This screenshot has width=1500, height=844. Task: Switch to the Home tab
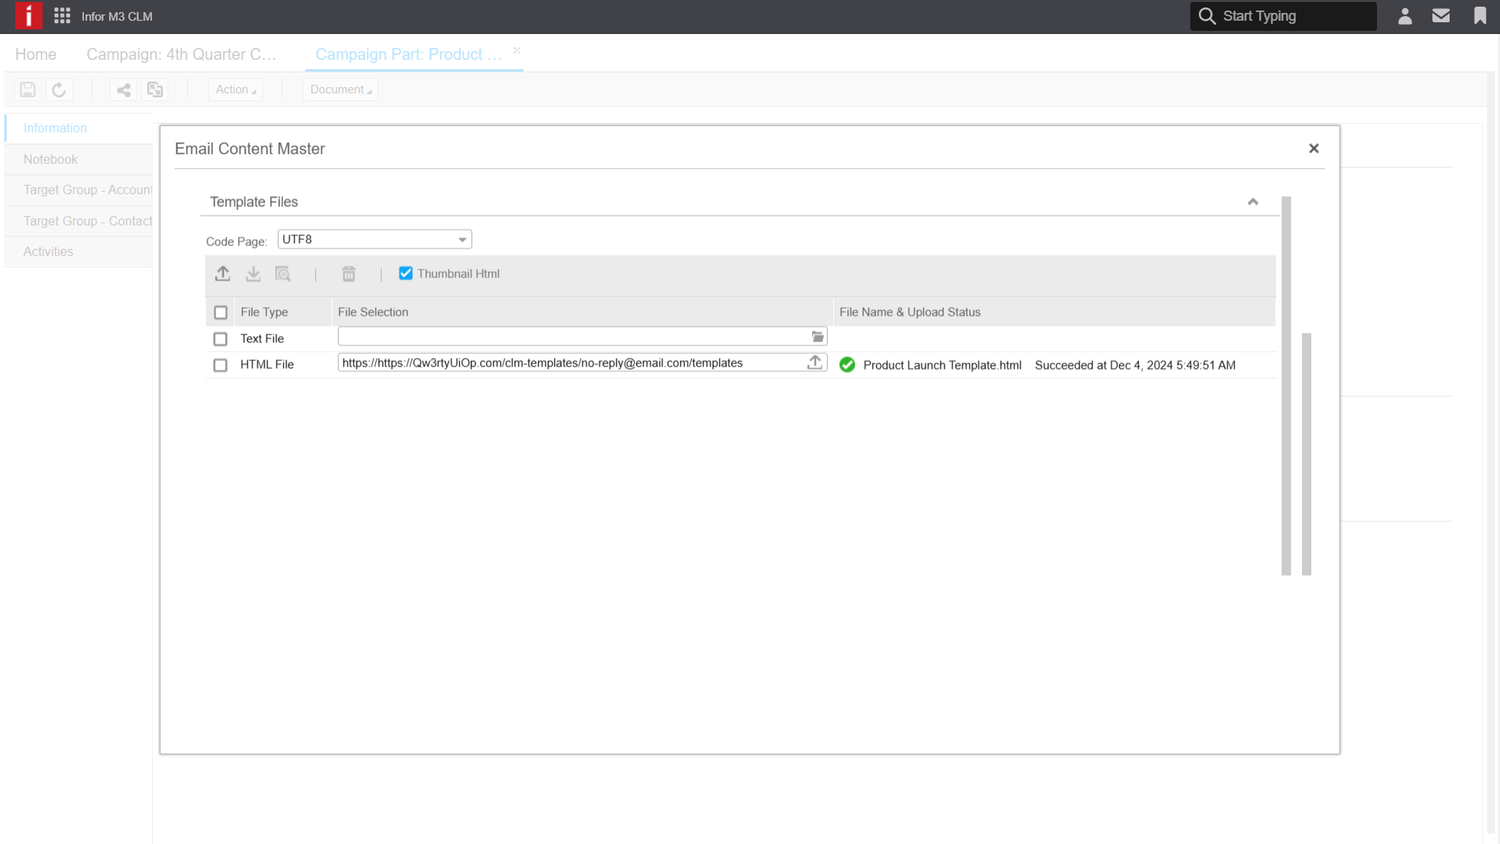click(35, 54)
